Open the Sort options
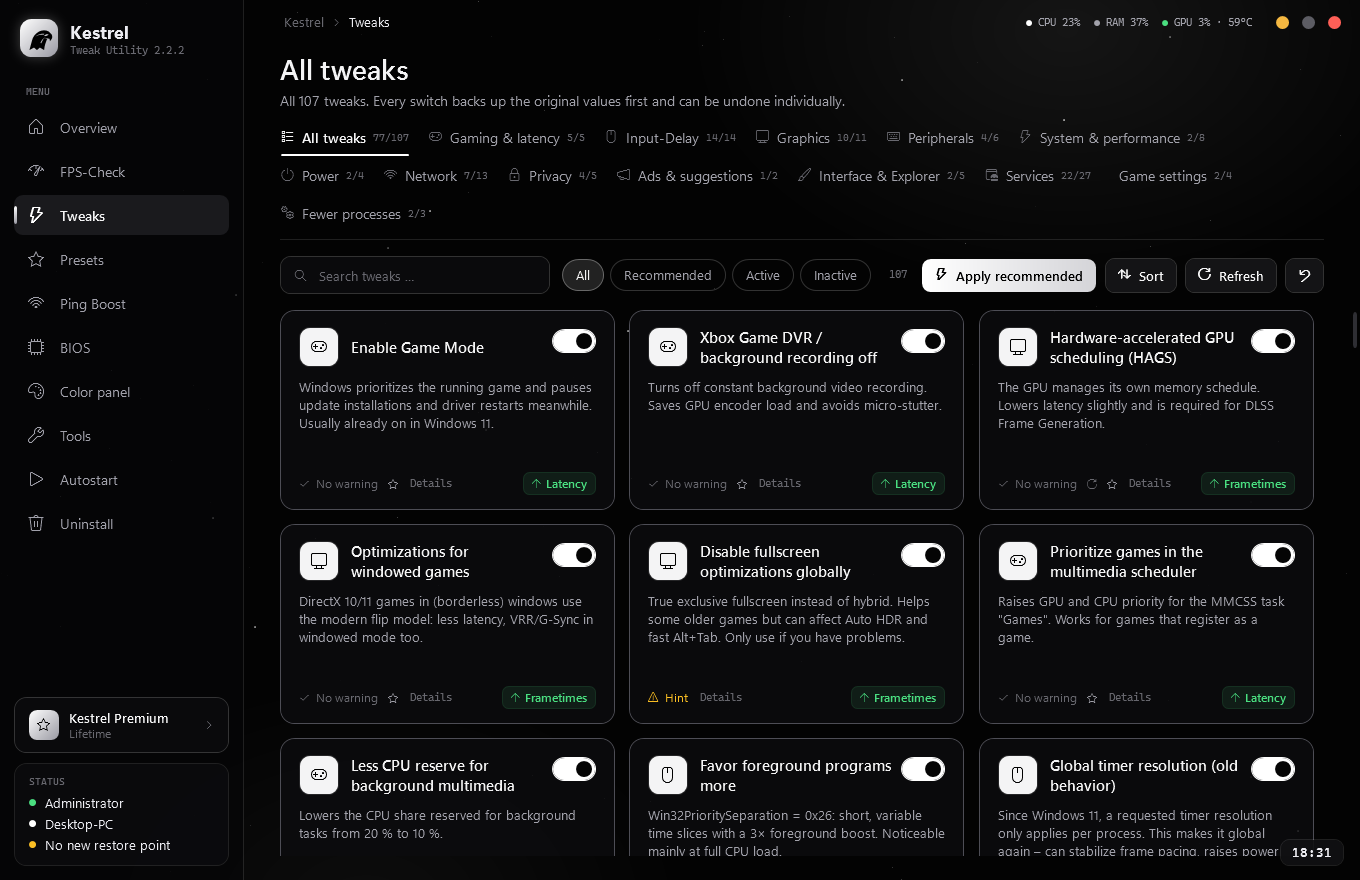The height and width of the screenshot is (880, 1360). click(1141, 276)
